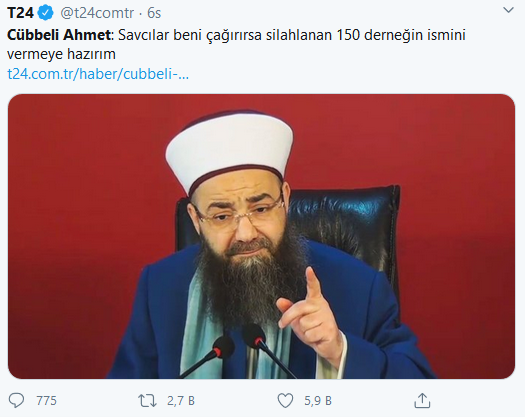Screen dimensions: 525x417
Task: Click the 6s tweet timestamp
Action: pos(154,13)
